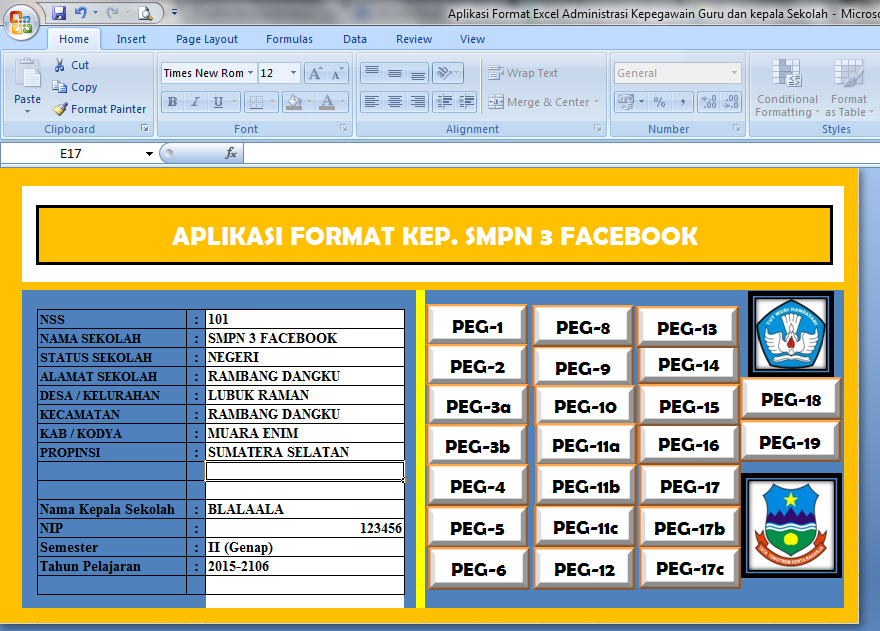
Task: Open the Font dialog launcher
Action: coord(343,129)
